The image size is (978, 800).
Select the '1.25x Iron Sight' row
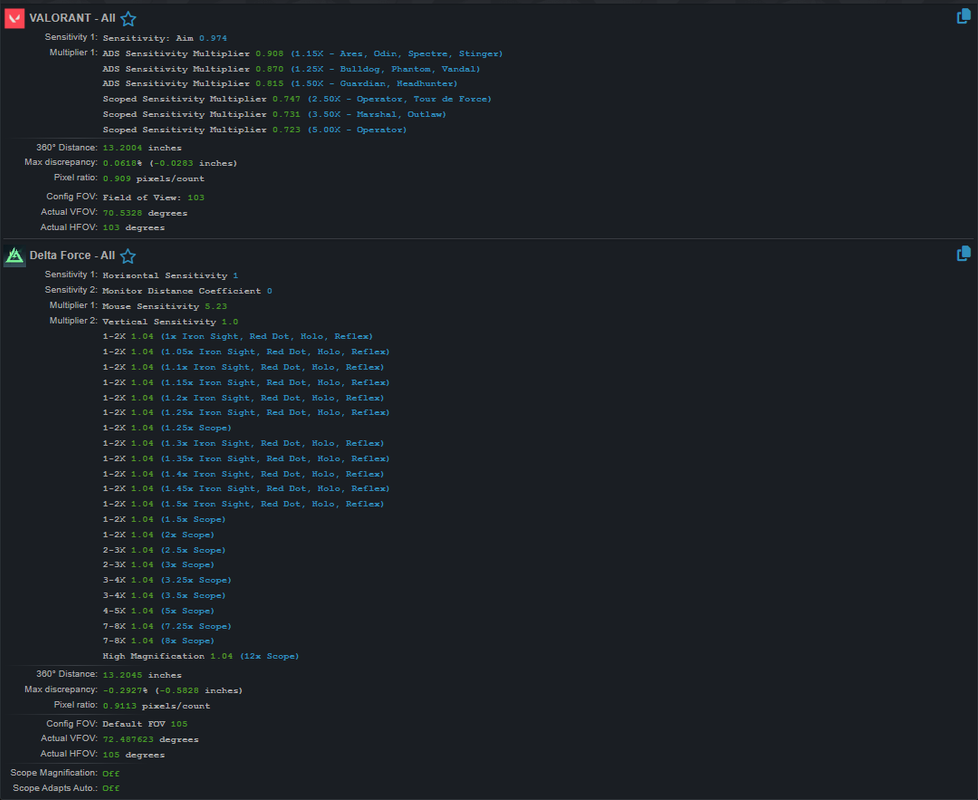246,413
